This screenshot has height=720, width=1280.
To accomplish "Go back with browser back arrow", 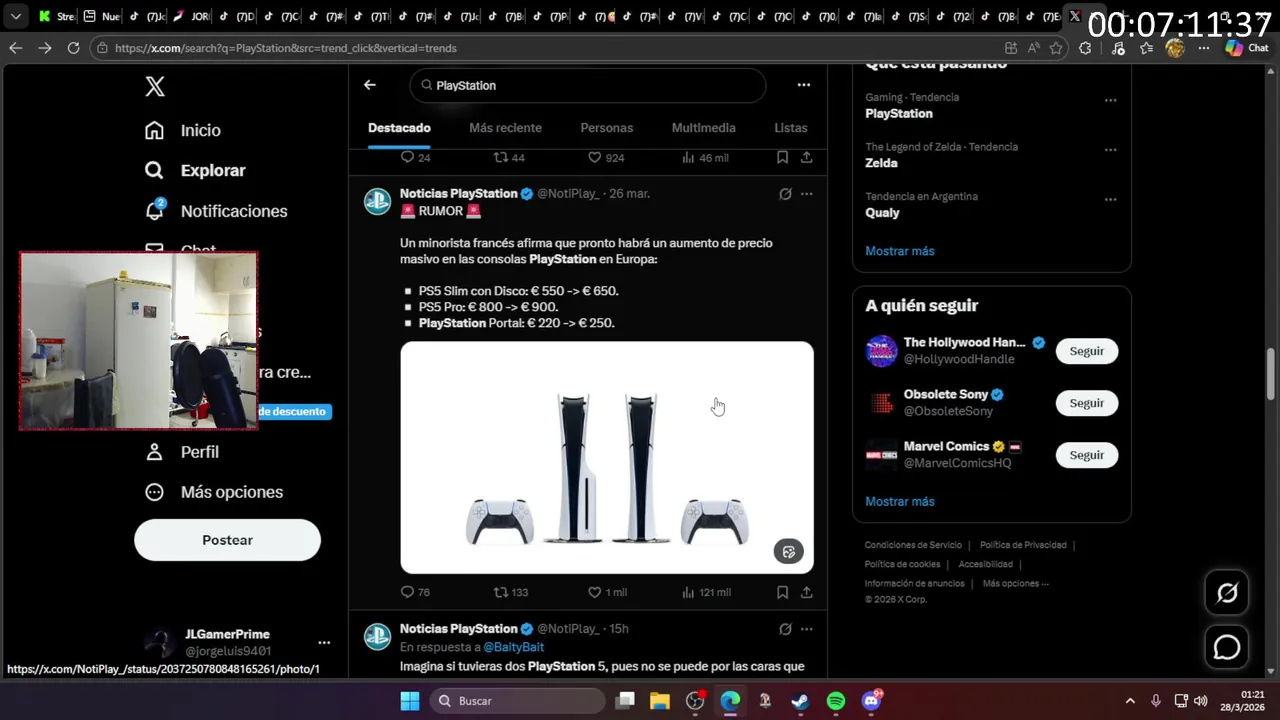I will point(16,48).
